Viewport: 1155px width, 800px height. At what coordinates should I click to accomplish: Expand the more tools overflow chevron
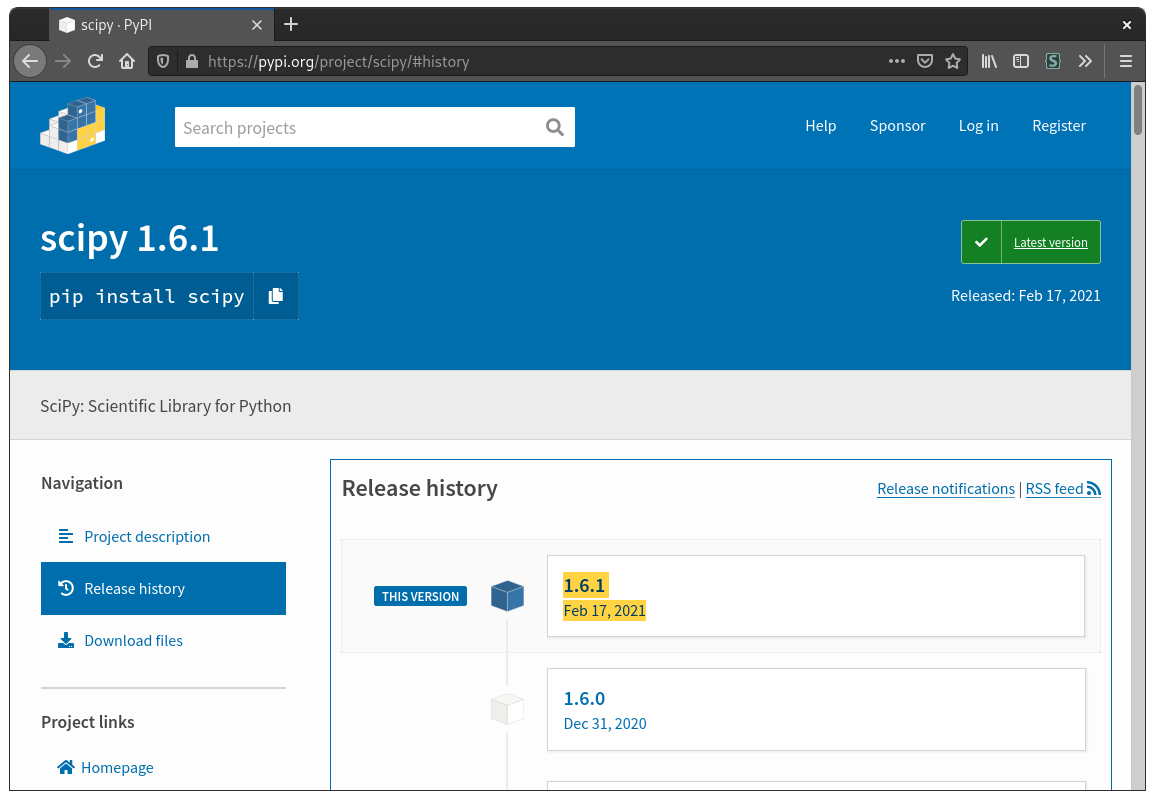[x=1085, y=61]
